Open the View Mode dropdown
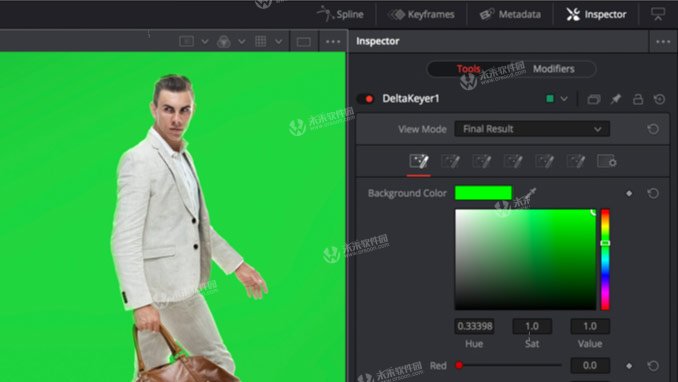678x382 pixels. click(532, 129)
